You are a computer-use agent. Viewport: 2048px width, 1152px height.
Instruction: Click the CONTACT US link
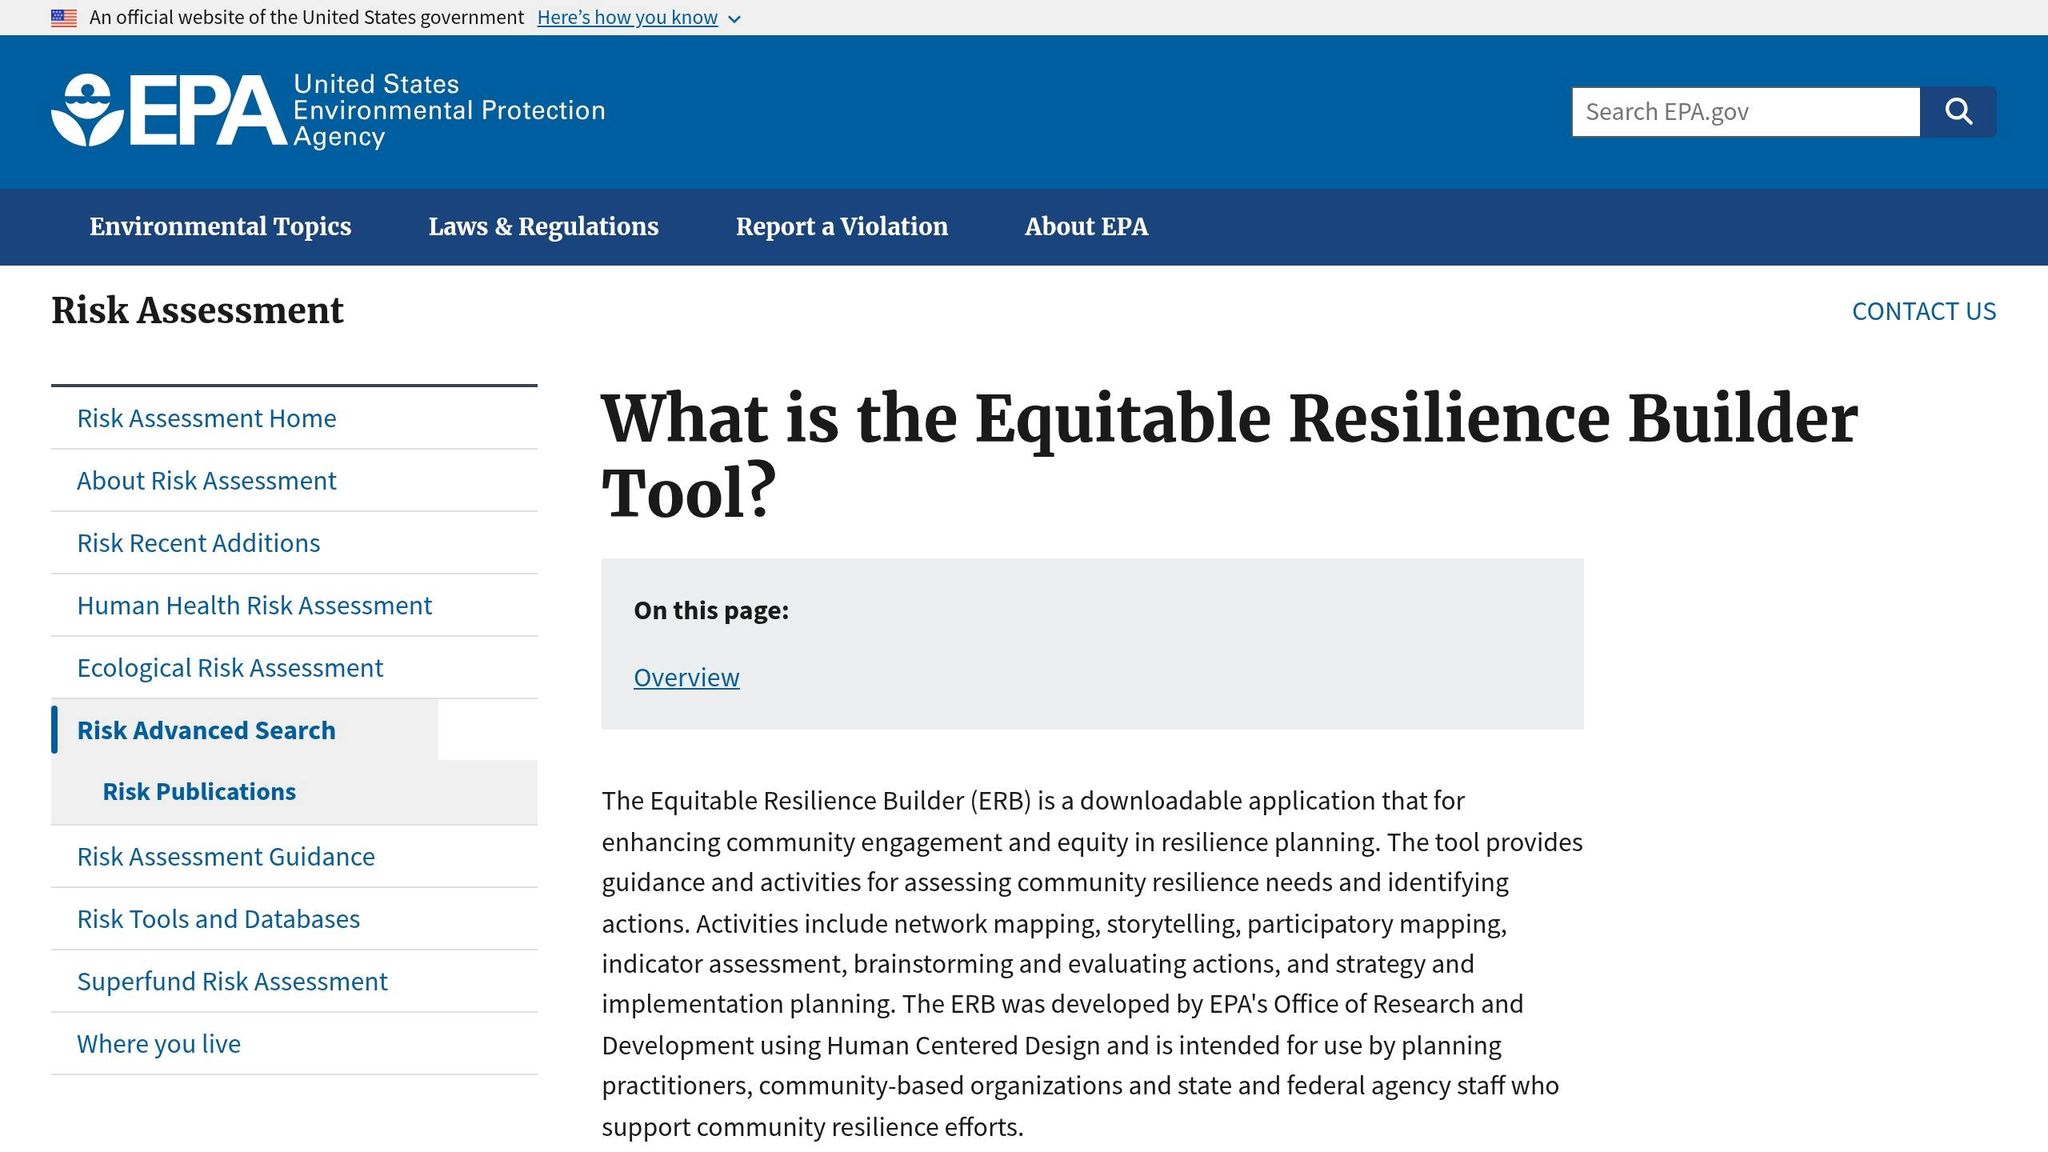[x=1923, y=311]
